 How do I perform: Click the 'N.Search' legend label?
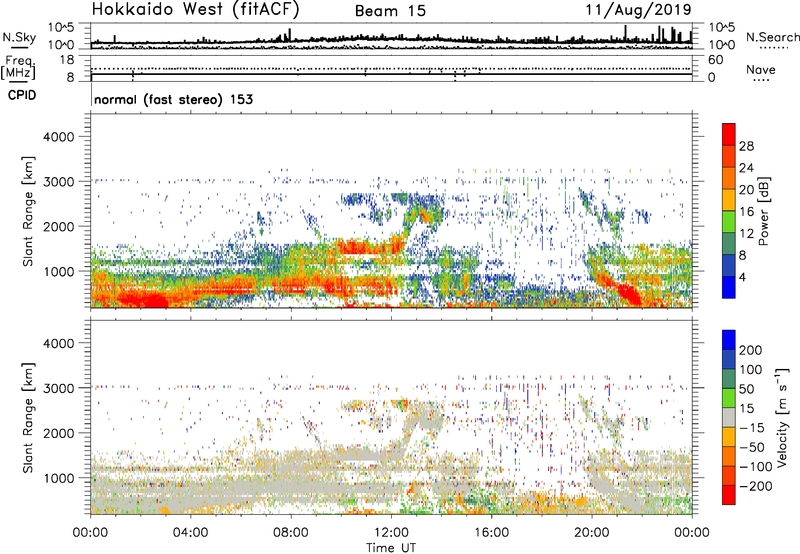pos(772,37)
